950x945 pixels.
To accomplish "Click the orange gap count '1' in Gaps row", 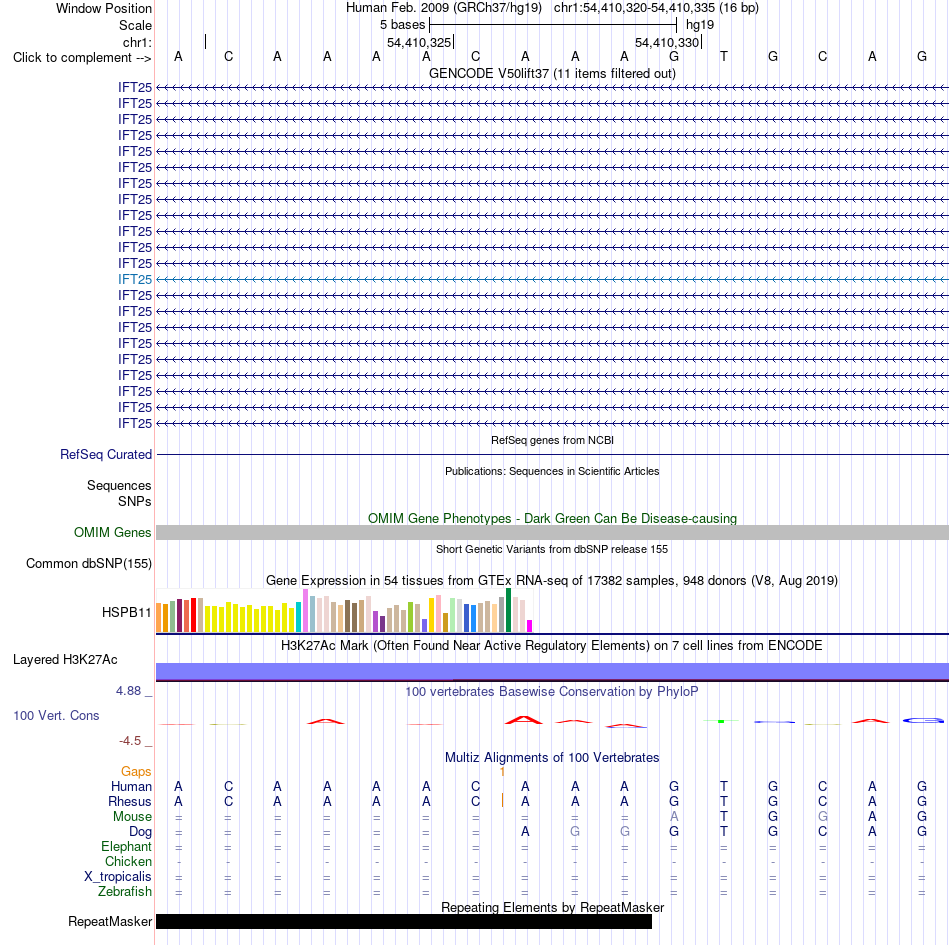I will pos(502,772).
